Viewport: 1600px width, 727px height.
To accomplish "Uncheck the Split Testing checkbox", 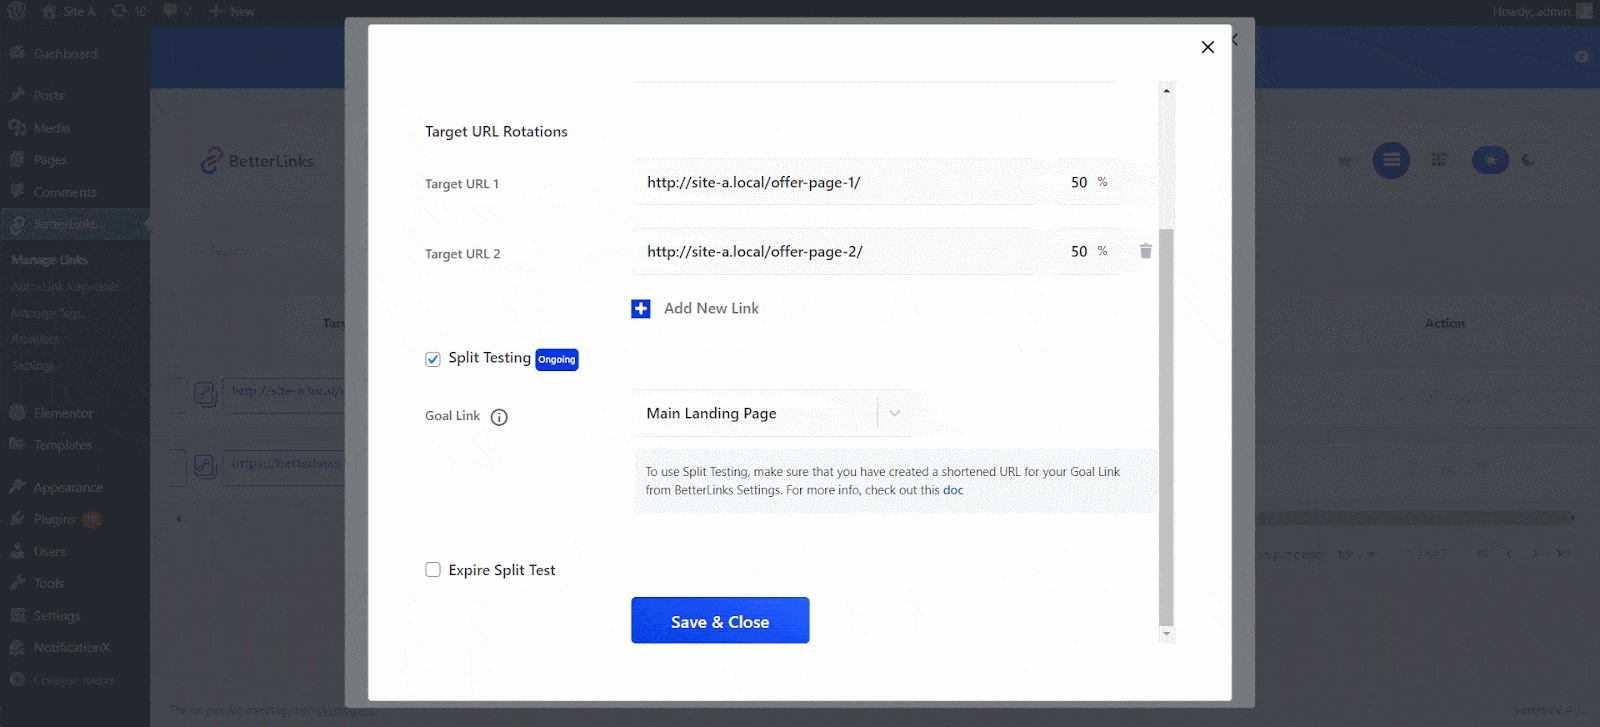I will (433, 359).
